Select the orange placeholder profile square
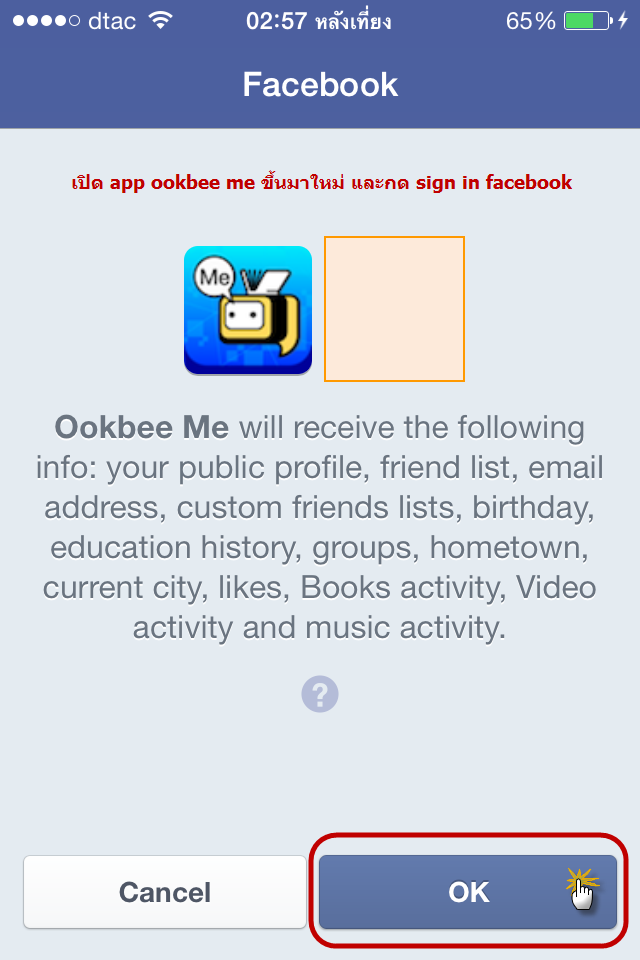Viewport: 640px width, 960px height. pos(394,309)
